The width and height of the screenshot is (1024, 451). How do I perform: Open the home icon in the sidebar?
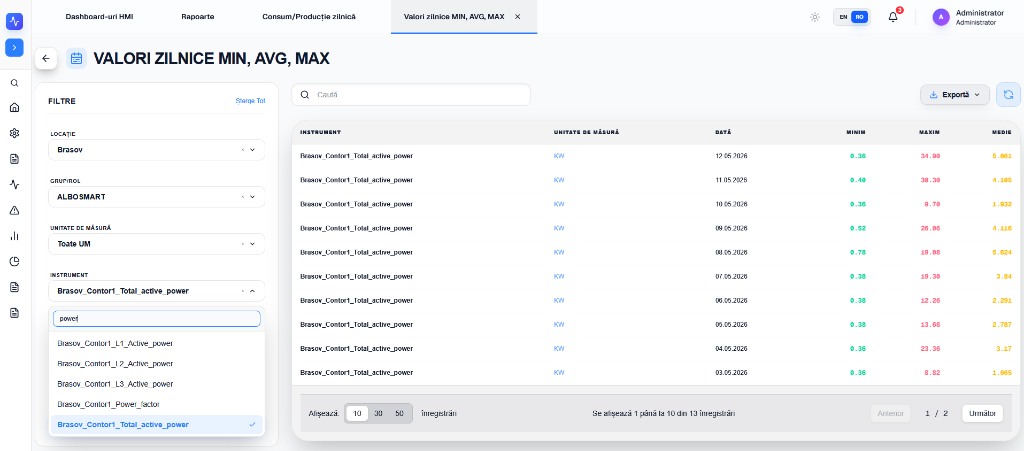click(x=14, y=108)
